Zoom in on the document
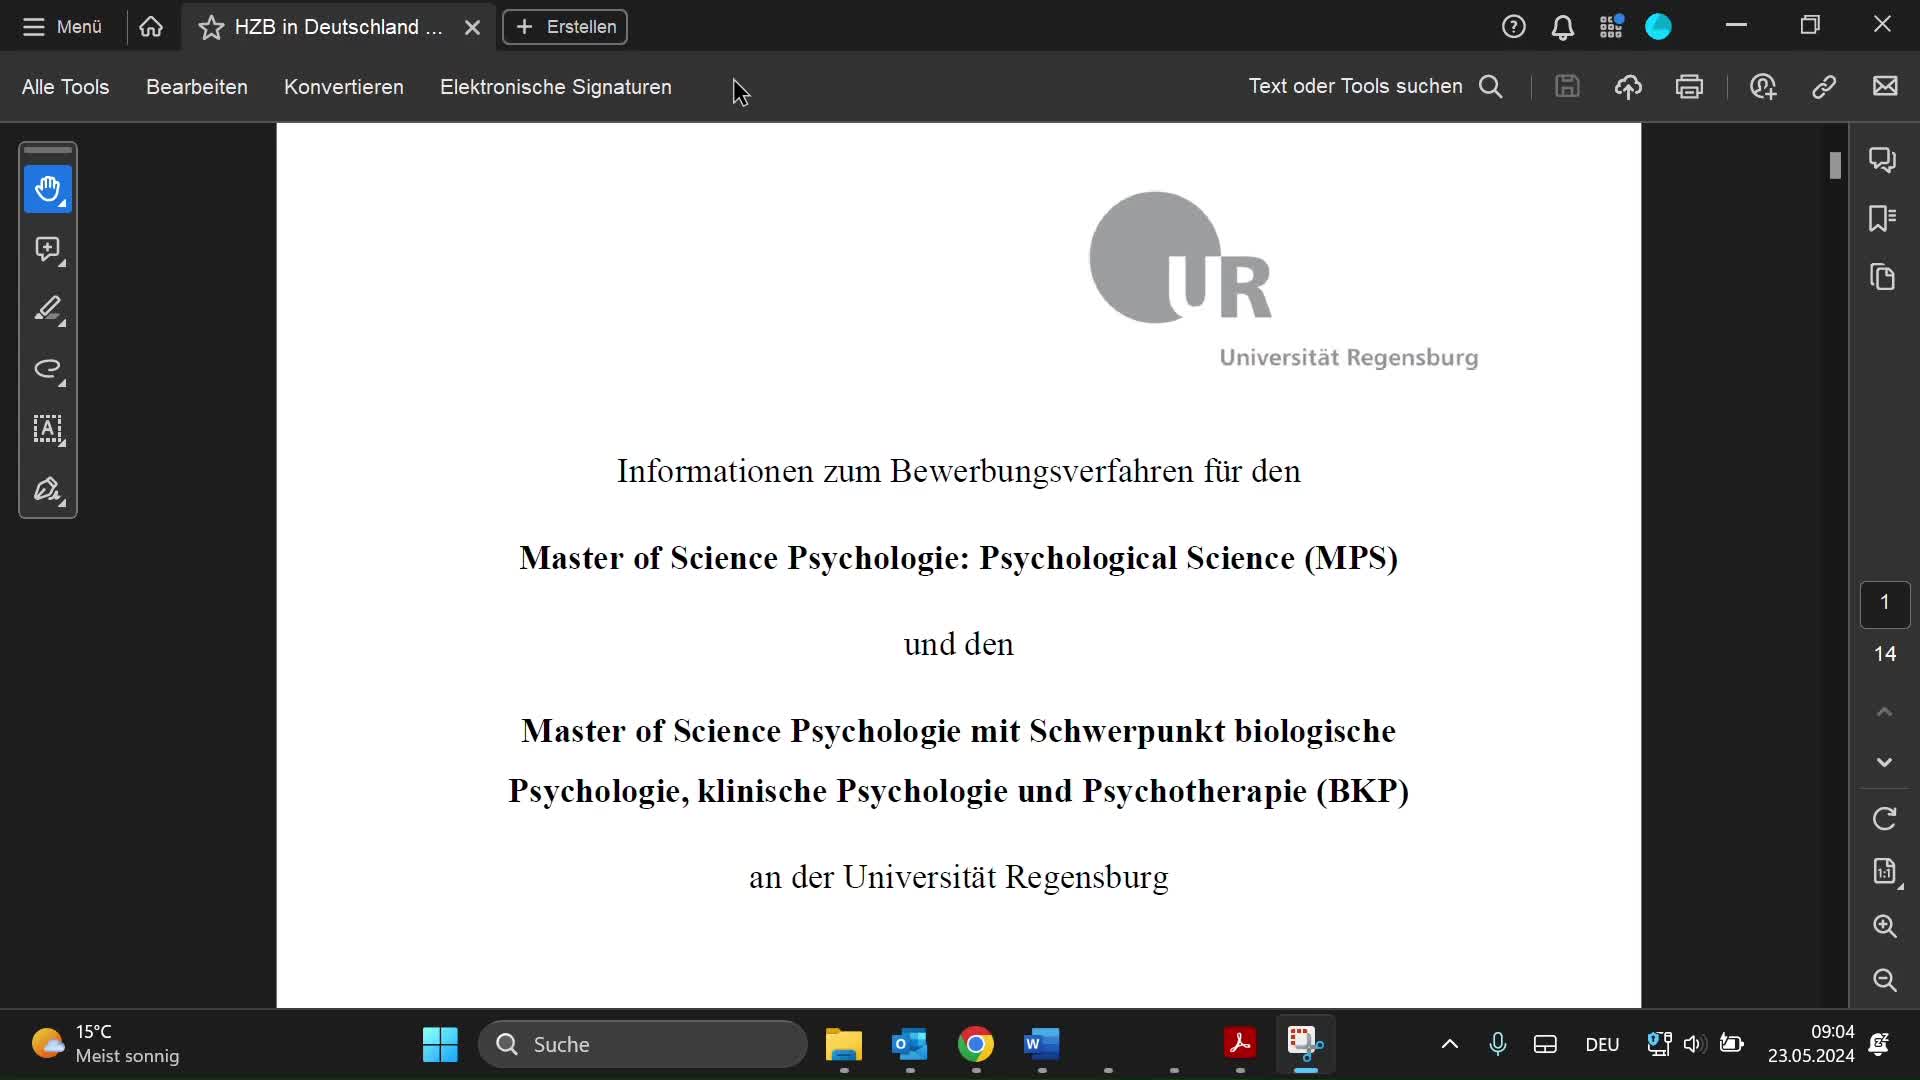Viewport: 1920px width, 1080px height. tap(1884, 926)
